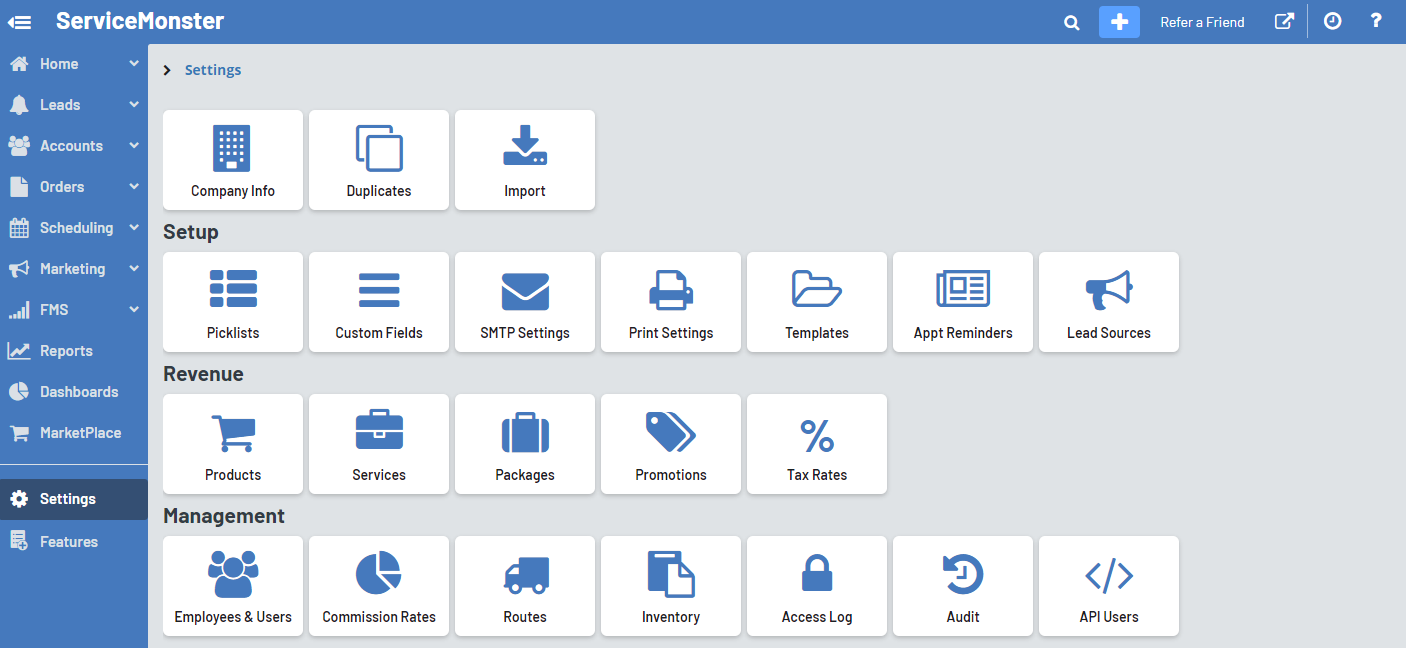Open the Company Info building icon
This screenshot has height=648, width=1406.
click(x=232, y=149)
